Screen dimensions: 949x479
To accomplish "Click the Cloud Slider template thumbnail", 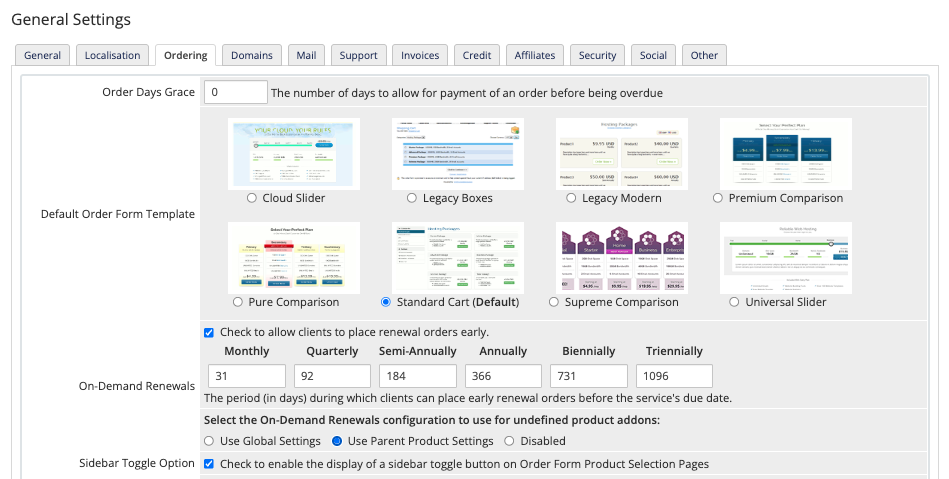I will tap(293, 154).
